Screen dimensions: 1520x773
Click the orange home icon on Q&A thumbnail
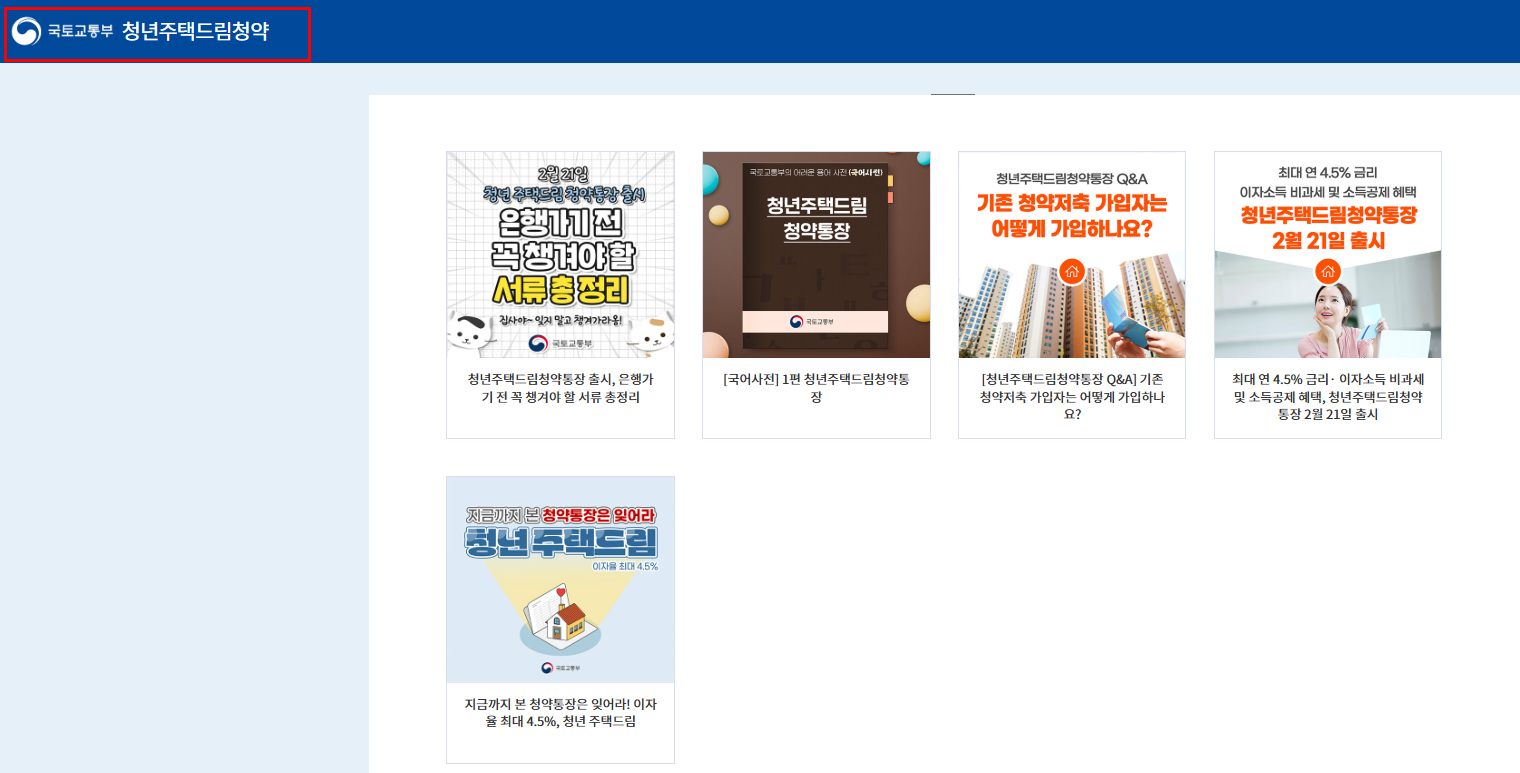(x=1072, y=271)
